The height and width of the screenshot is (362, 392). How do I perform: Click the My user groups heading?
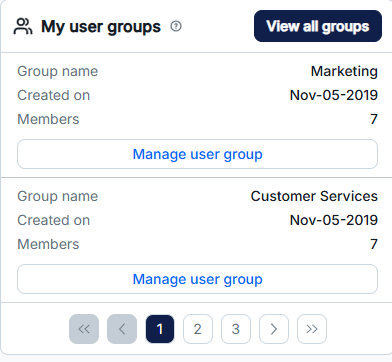pyautogui.click(x=101, y=27)
